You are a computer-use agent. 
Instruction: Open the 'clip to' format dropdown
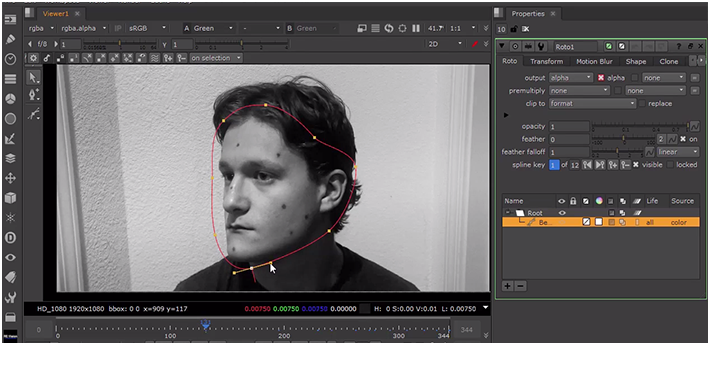[592, 103]
